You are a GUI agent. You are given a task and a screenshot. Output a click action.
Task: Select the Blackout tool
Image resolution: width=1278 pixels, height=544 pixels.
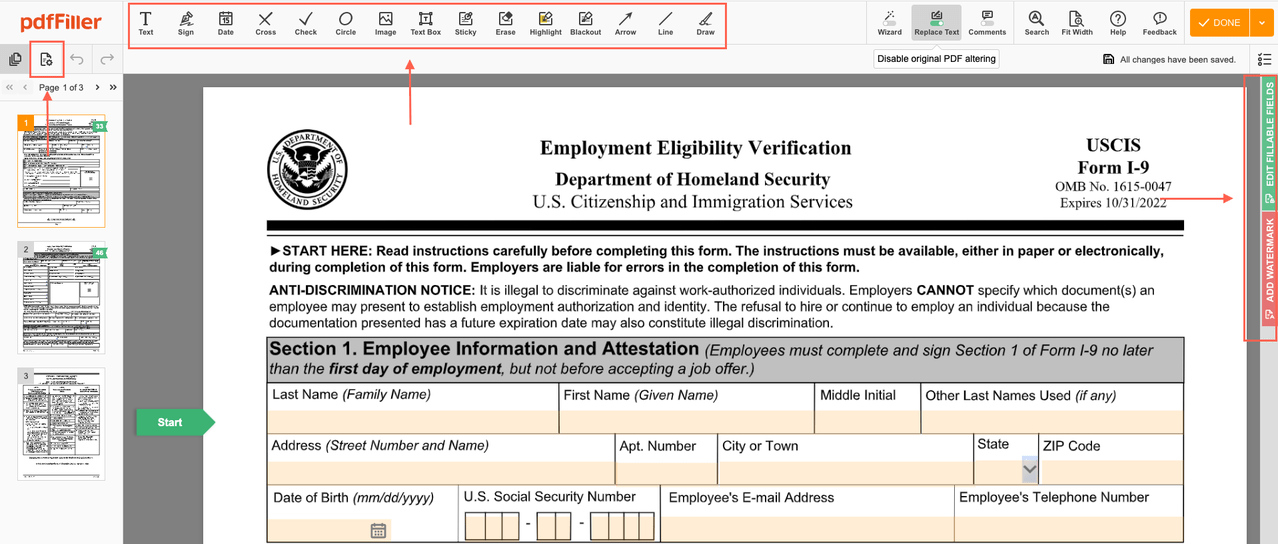pos(585,23)
